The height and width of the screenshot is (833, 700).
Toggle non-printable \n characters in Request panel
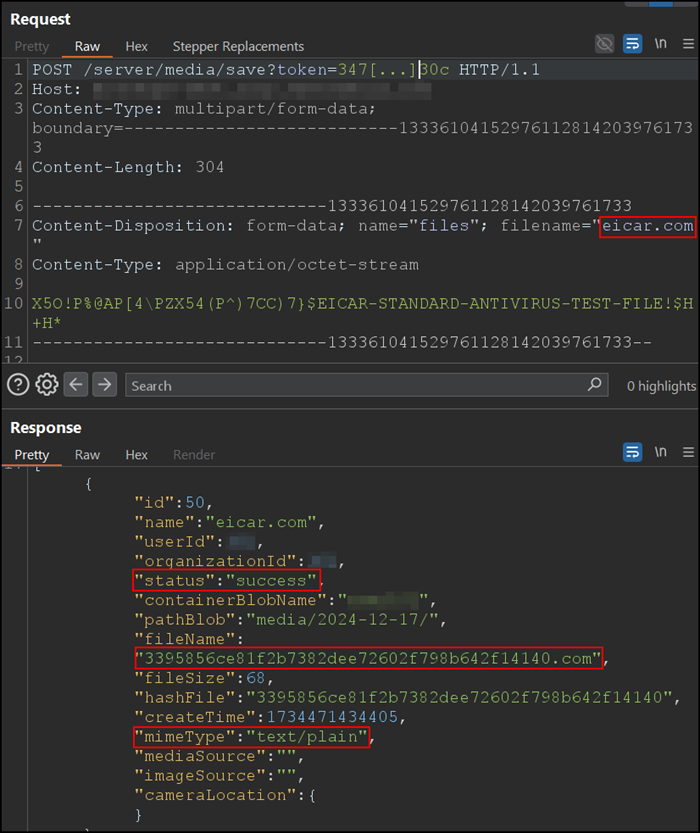coord(661,45)
